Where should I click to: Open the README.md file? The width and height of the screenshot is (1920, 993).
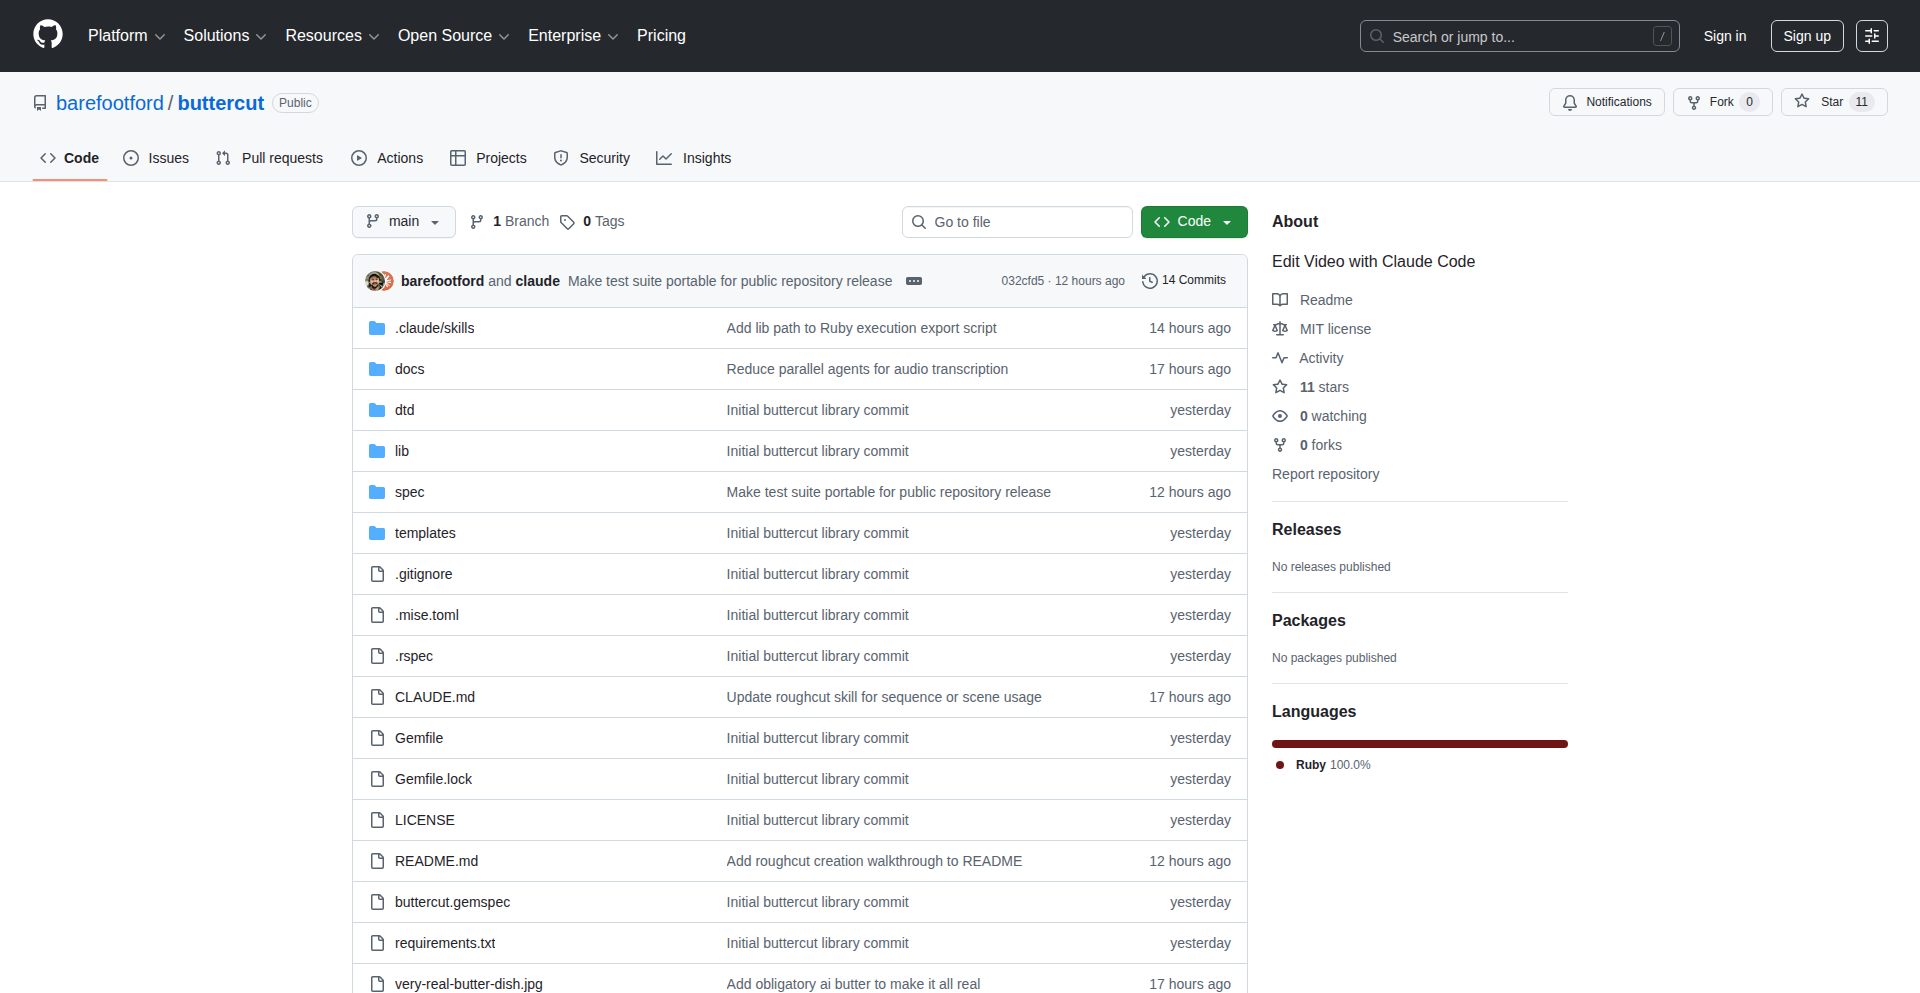click(436, 861)
